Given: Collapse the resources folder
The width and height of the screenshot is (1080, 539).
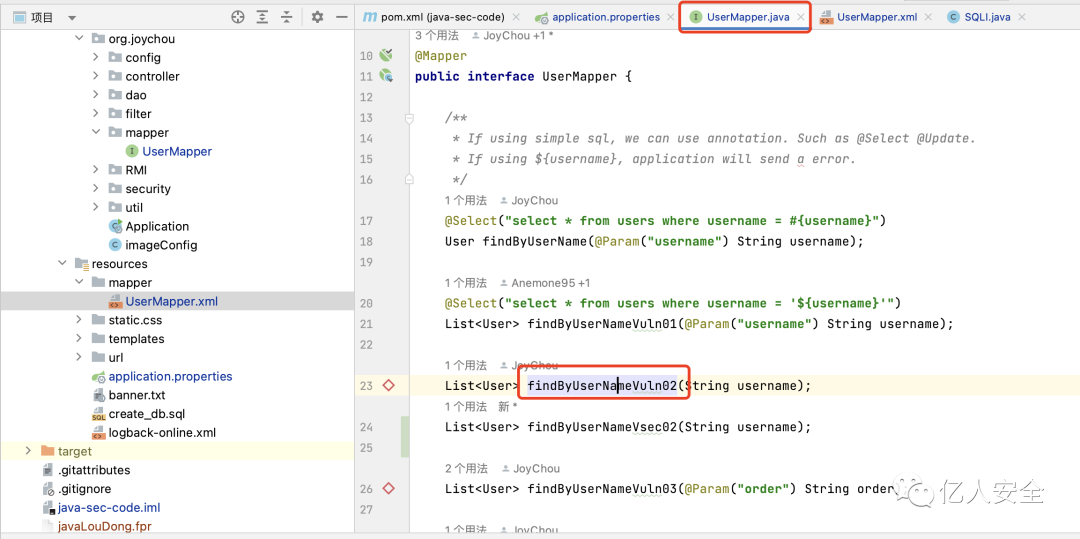Looking at the screenshot, I should tap(63, 264).
